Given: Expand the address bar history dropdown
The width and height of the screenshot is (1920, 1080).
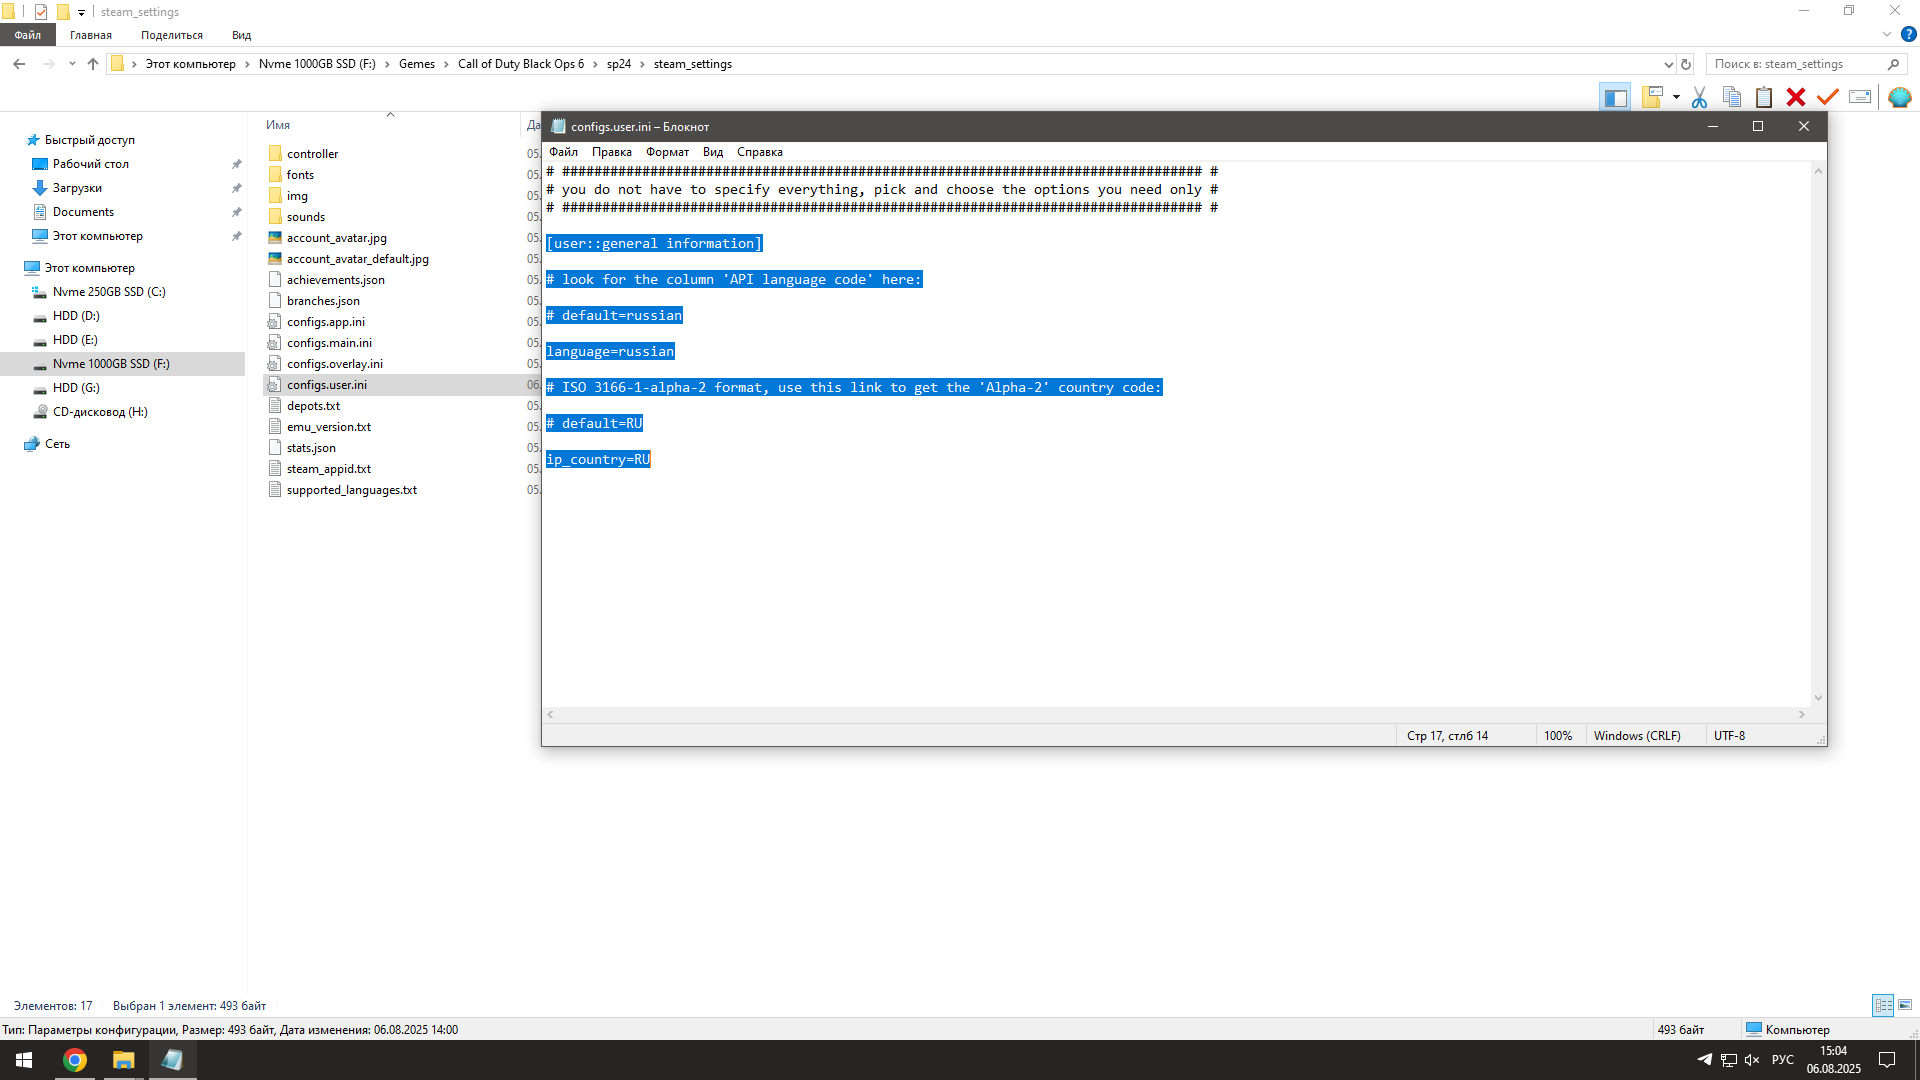Looking at the screenshot, I should [1668, 64].
